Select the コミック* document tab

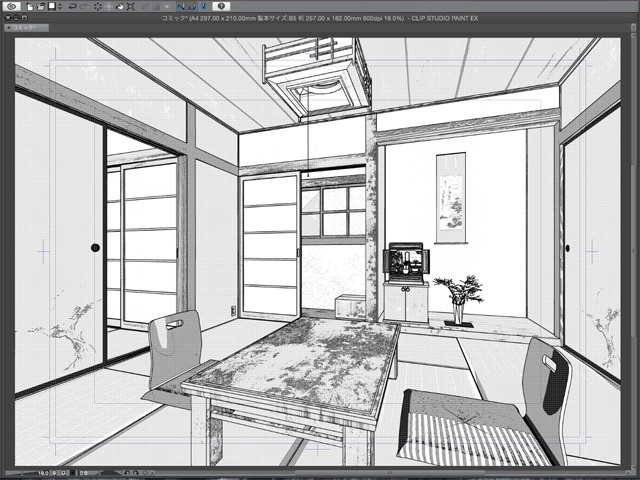coord(27,28)
